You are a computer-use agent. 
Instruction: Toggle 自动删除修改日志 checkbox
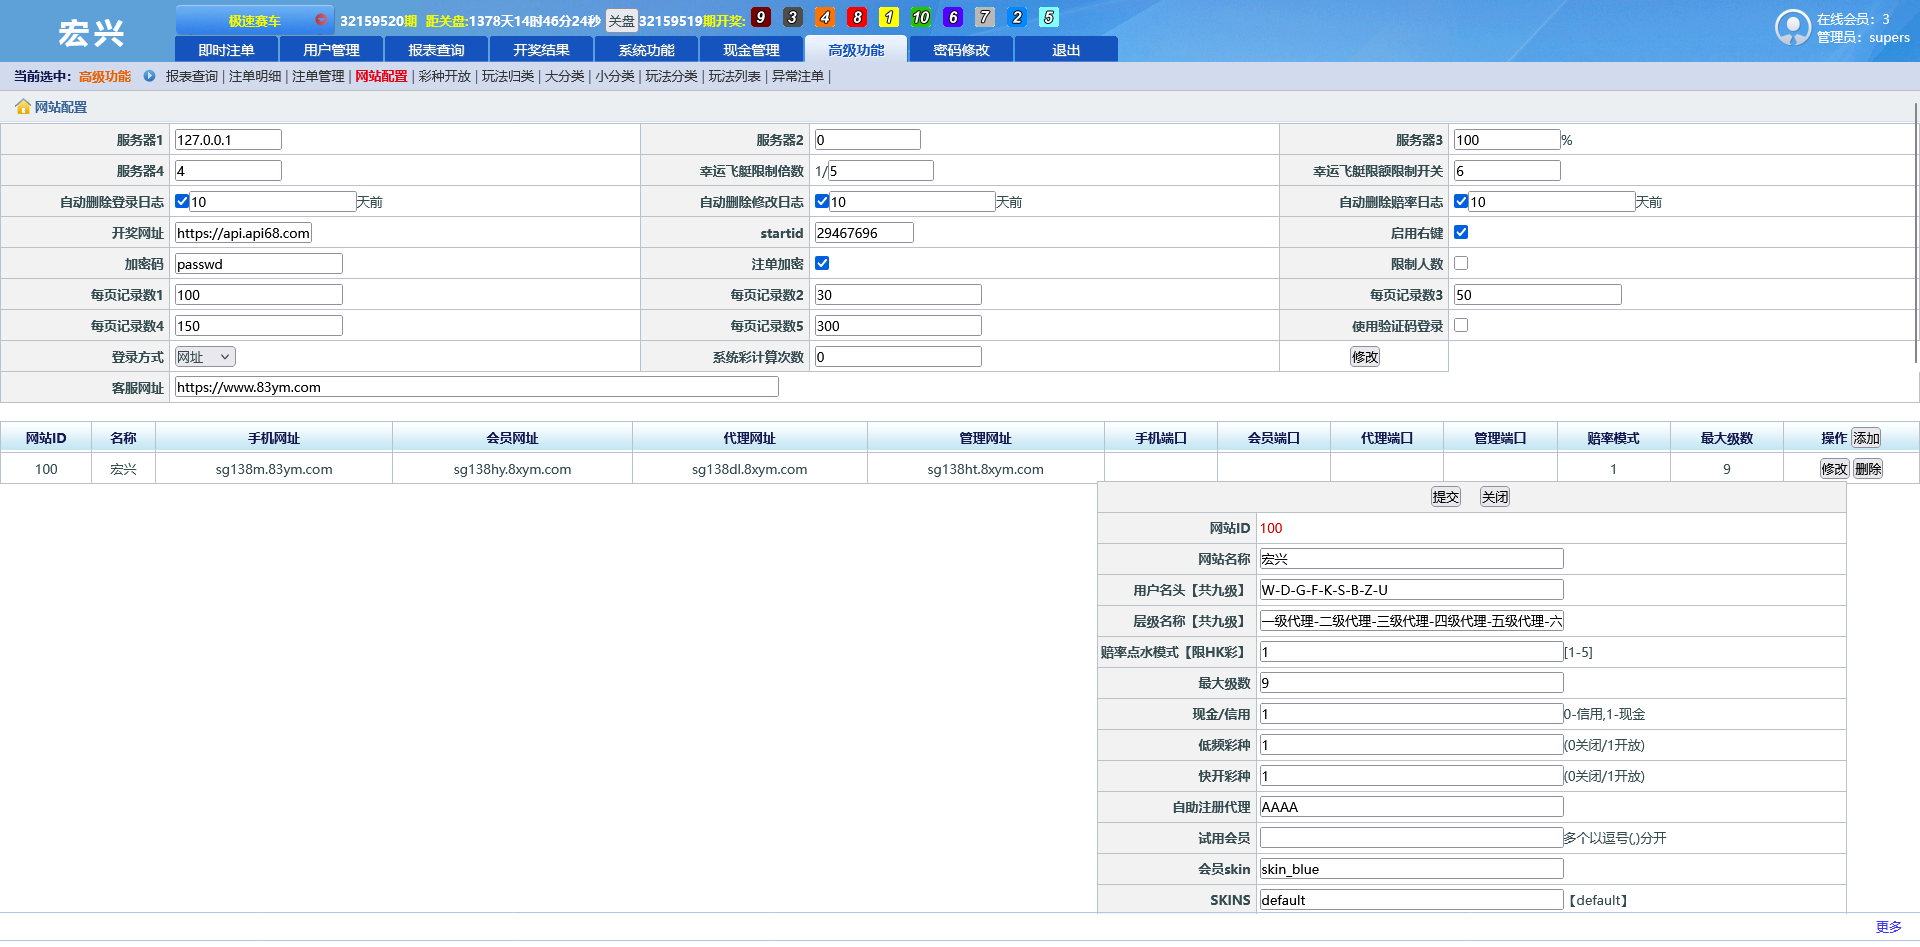[822, 201]
